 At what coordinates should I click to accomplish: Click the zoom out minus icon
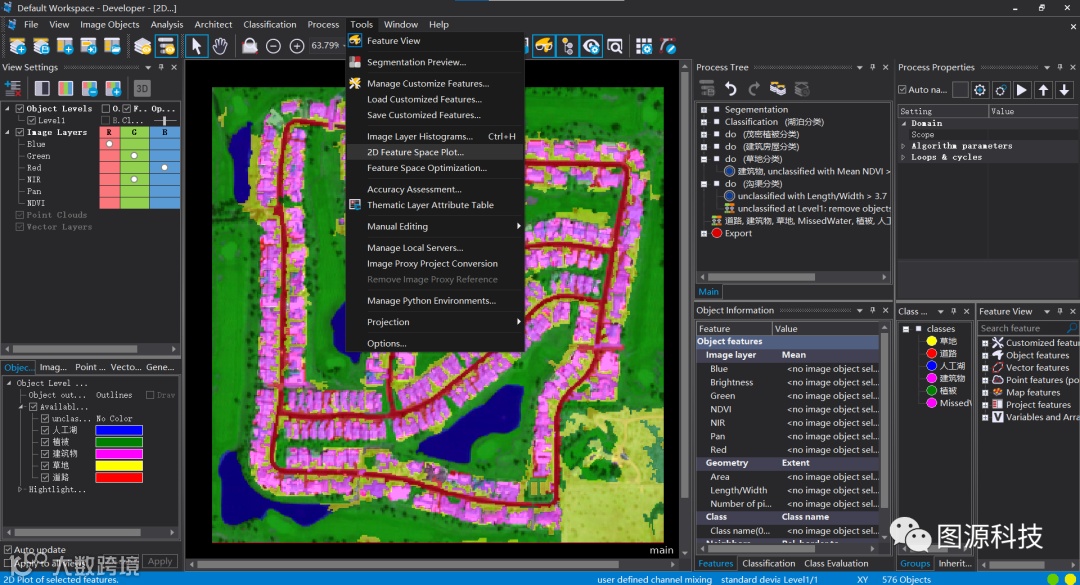(x=273, y=46)
